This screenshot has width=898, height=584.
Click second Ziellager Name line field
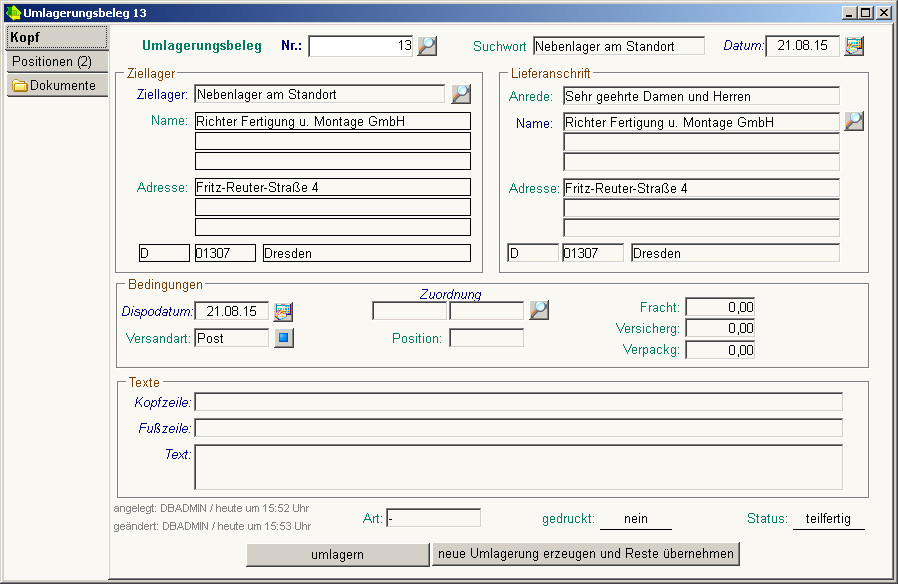333,141
